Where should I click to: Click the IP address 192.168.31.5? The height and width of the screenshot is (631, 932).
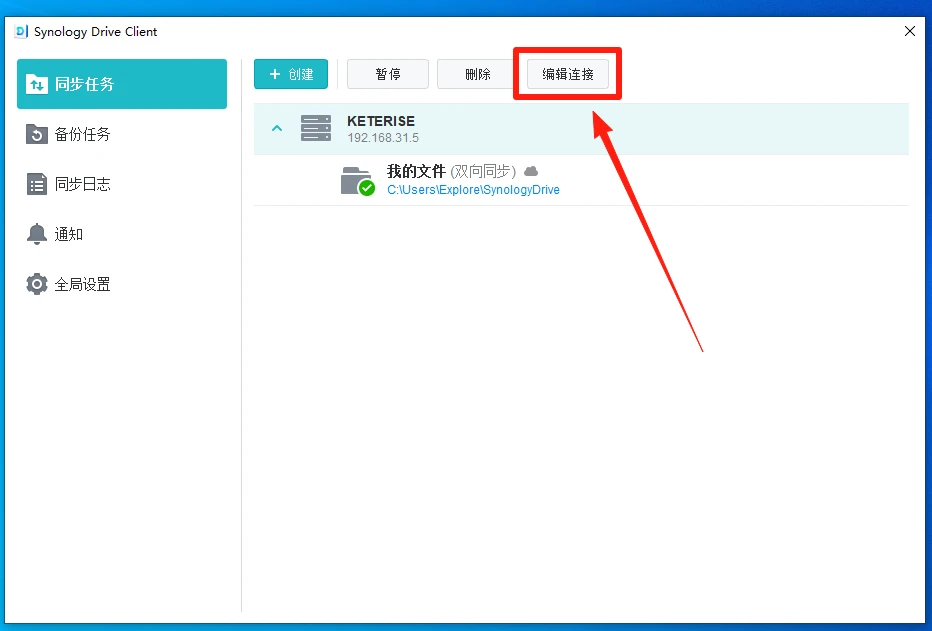click(x=383, y=138)
